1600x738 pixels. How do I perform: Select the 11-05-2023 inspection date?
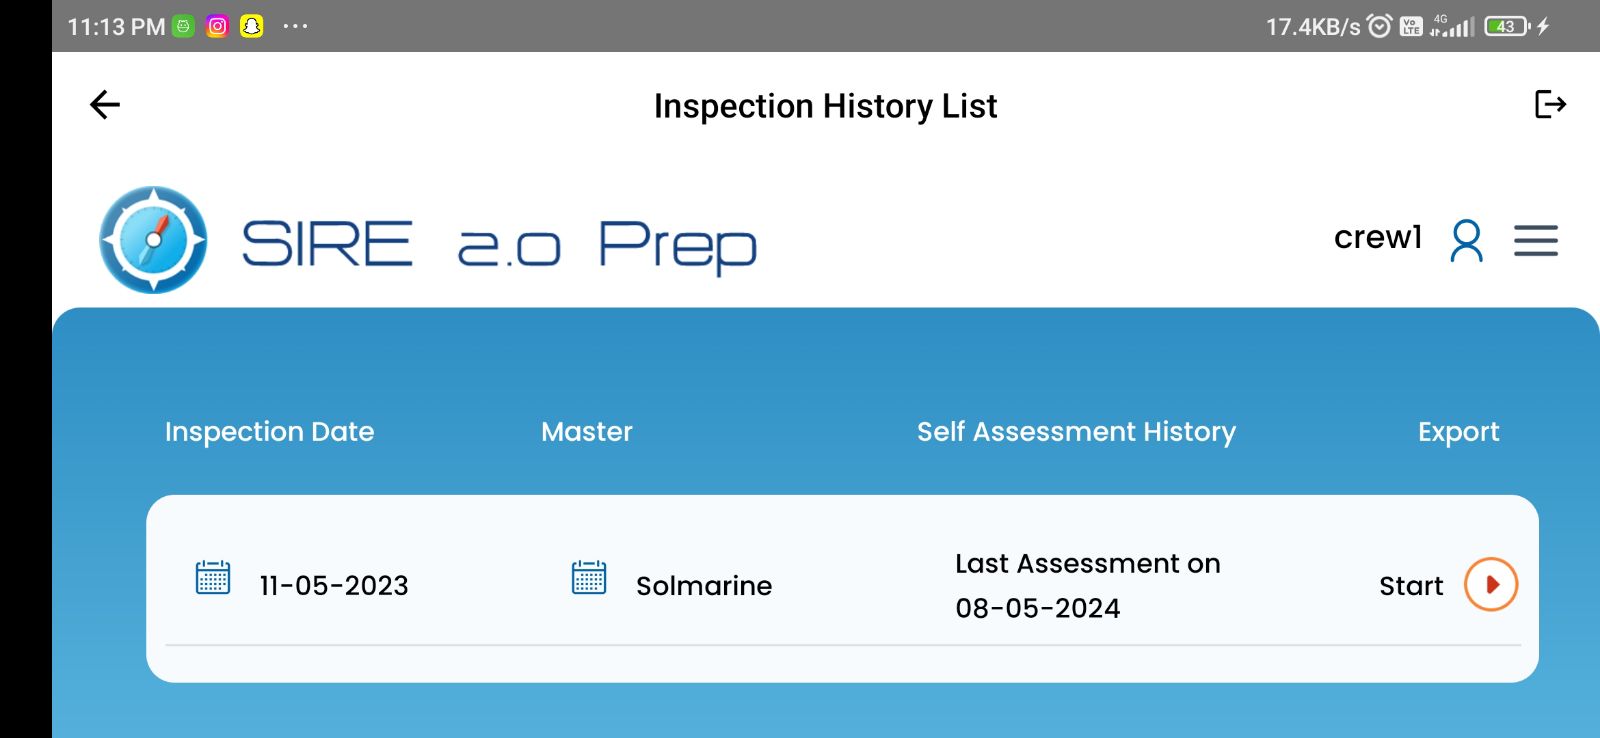334,586
